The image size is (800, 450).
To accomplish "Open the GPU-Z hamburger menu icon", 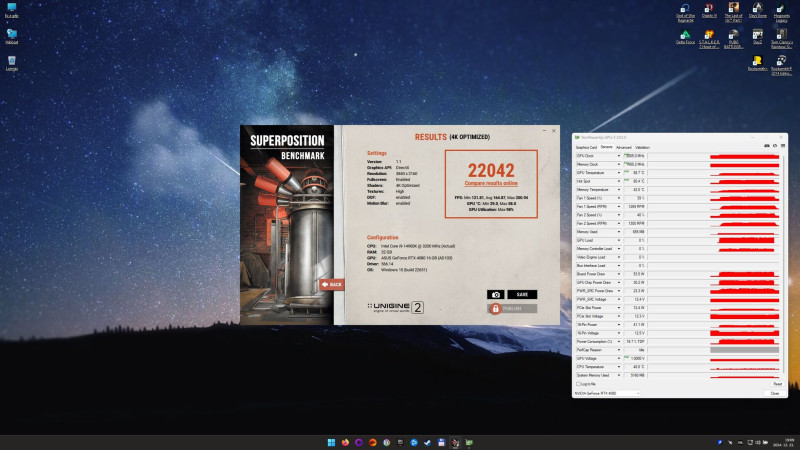I will click(783, 146).
